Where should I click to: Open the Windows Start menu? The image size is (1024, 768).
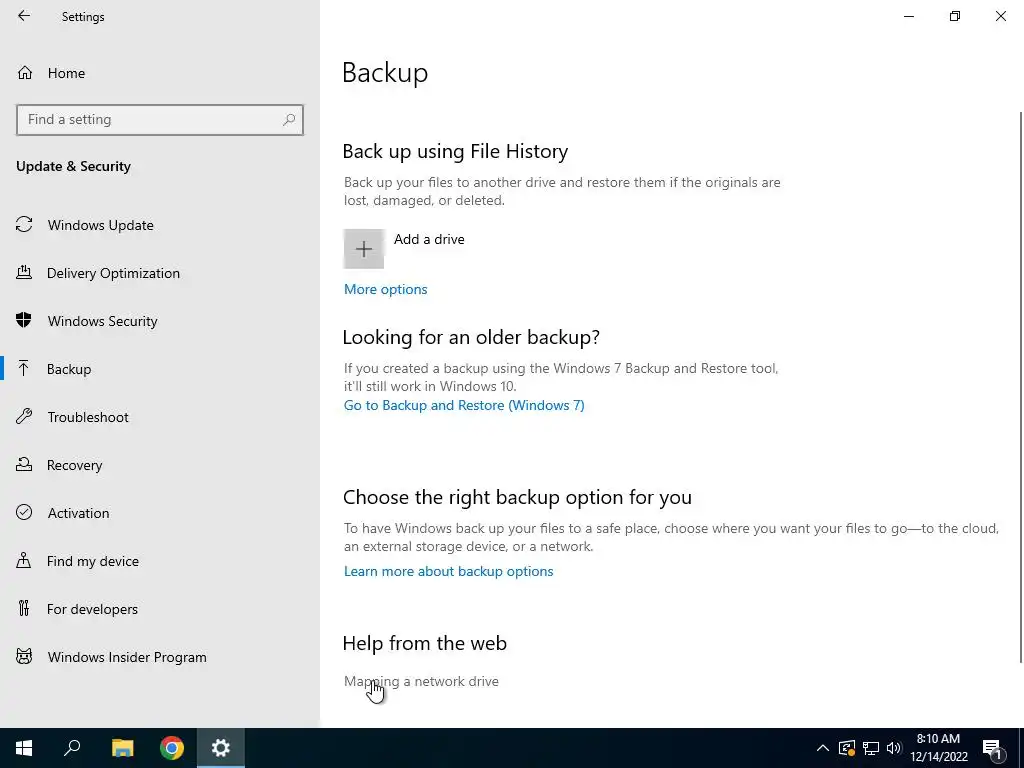click(x=24, y=748)
